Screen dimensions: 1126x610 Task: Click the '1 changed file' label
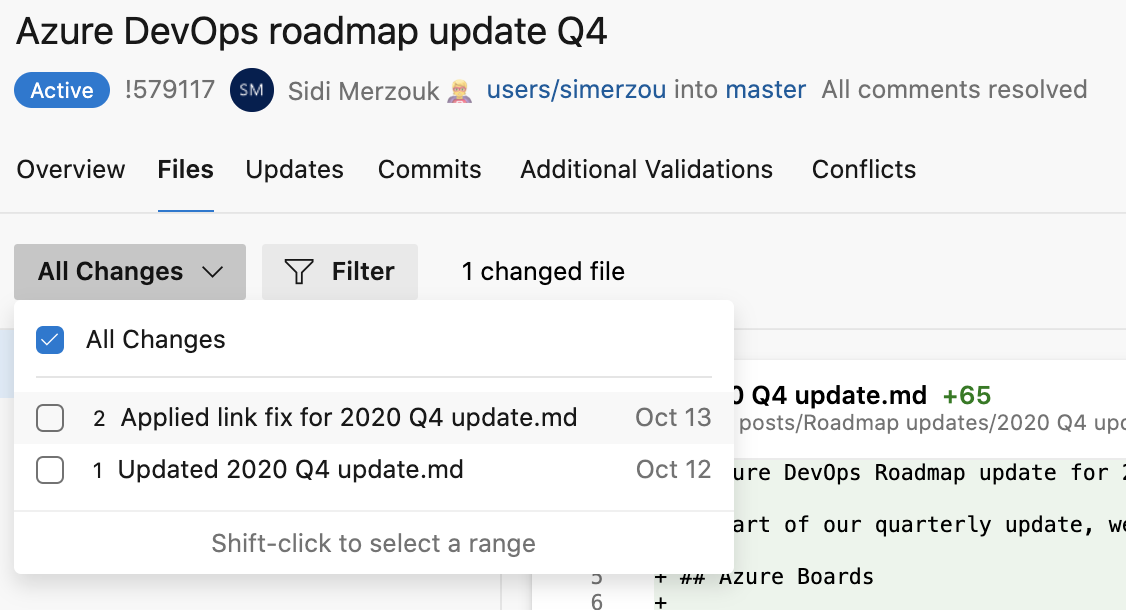pyautogui.click(x=542, y=271)
